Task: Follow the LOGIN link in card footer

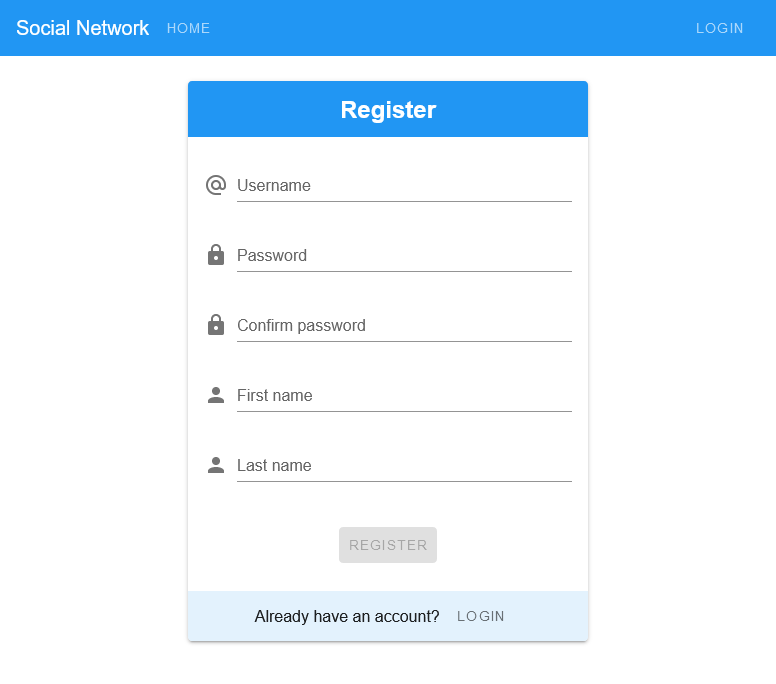Action: (x=481, y=616)
